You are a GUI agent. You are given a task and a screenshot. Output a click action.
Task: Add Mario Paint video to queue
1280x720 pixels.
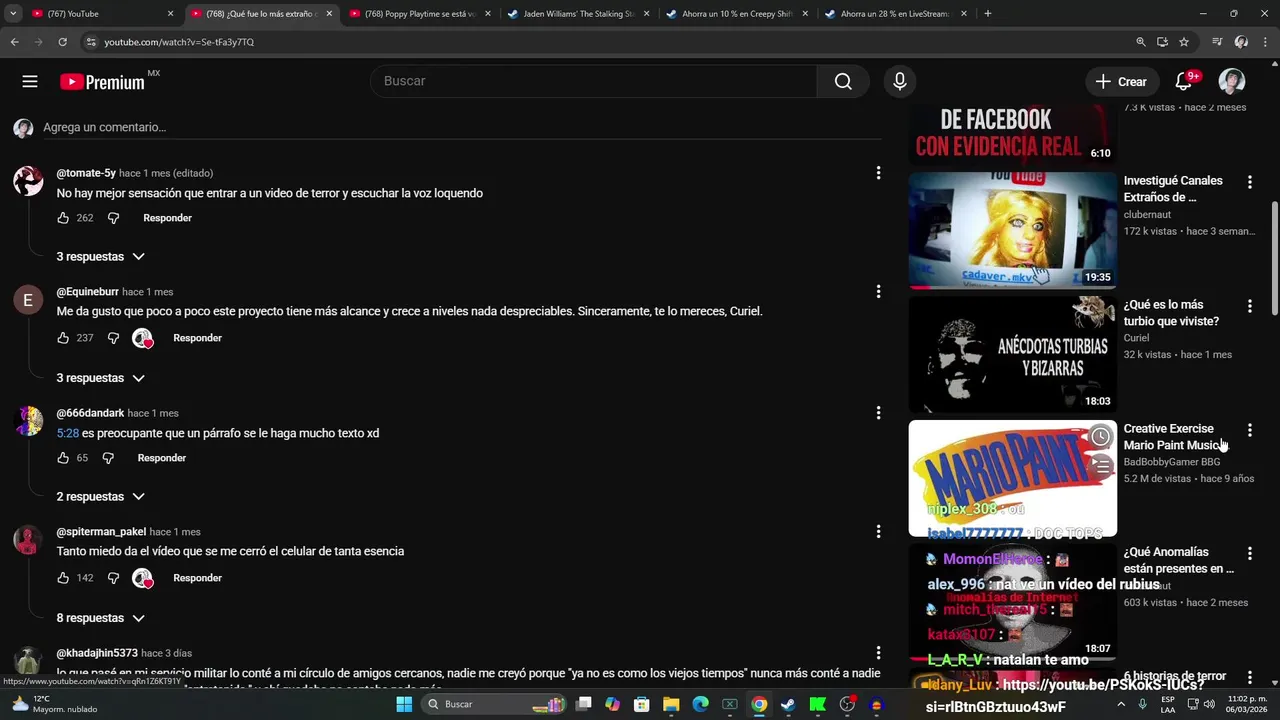1100,465
